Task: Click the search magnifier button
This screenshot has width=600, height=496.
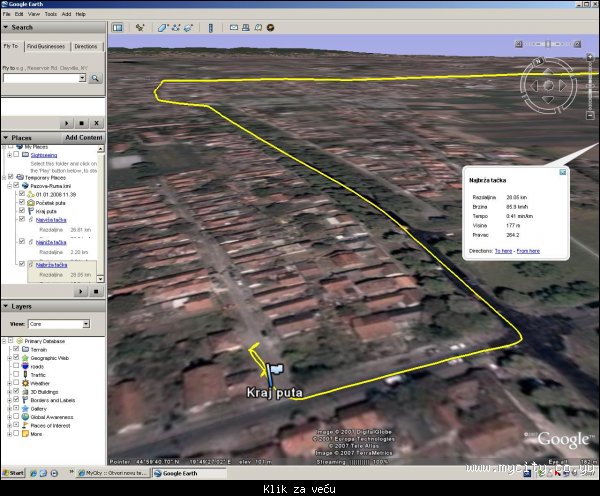Action: coord(96,78)
